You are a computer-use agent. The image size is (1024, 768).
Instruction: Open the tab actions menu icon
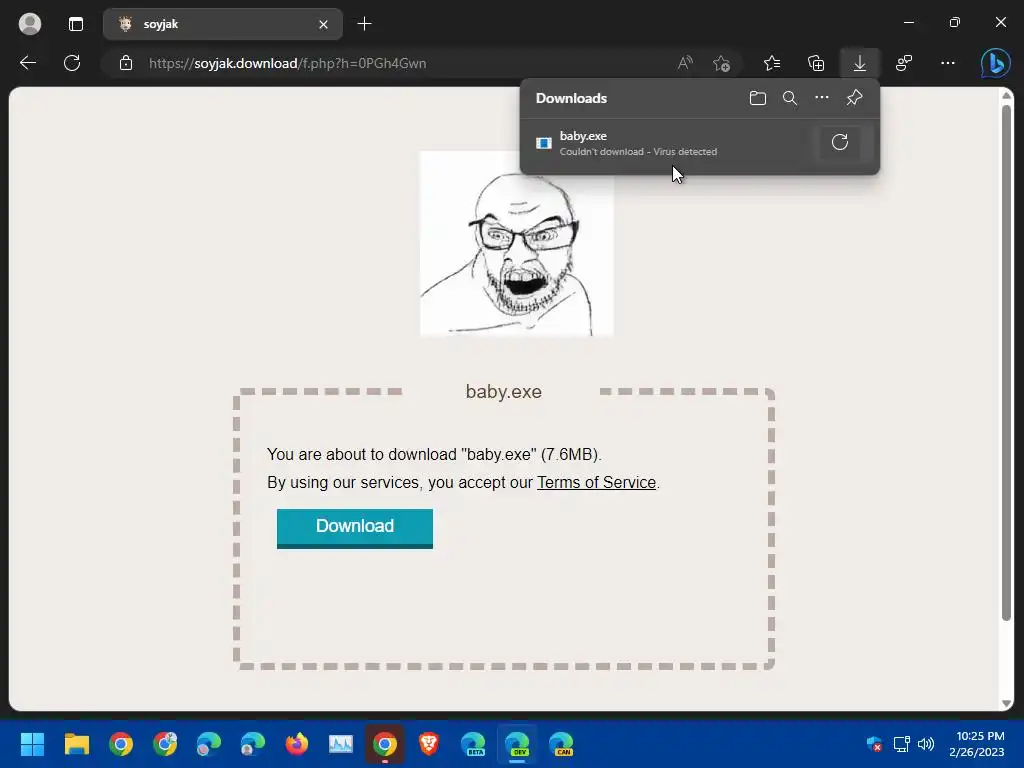76,24
